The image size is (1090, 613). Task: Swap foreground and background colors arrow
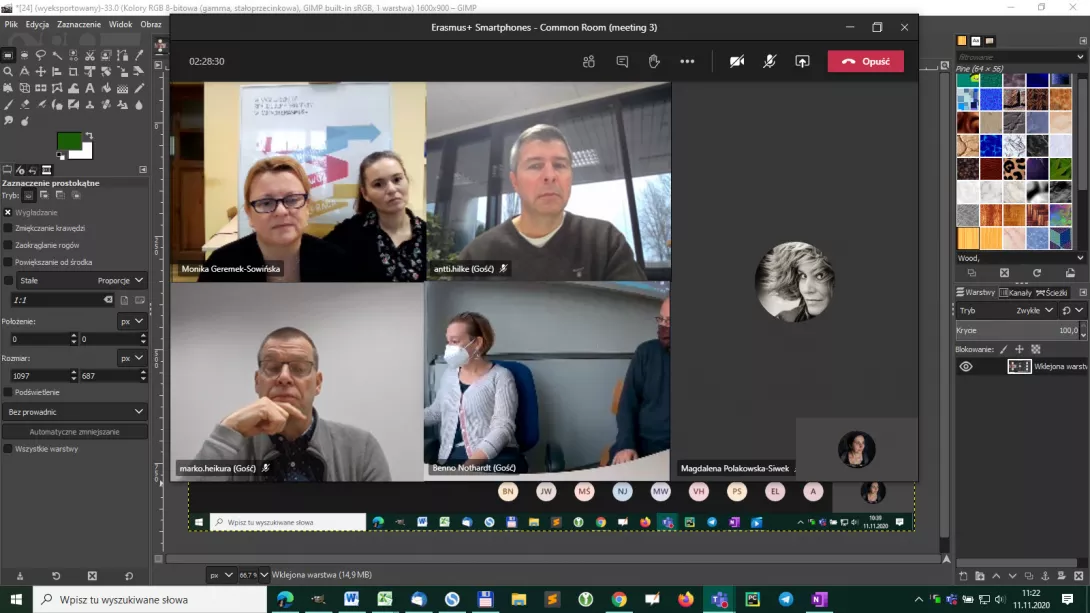coord(89,135)
